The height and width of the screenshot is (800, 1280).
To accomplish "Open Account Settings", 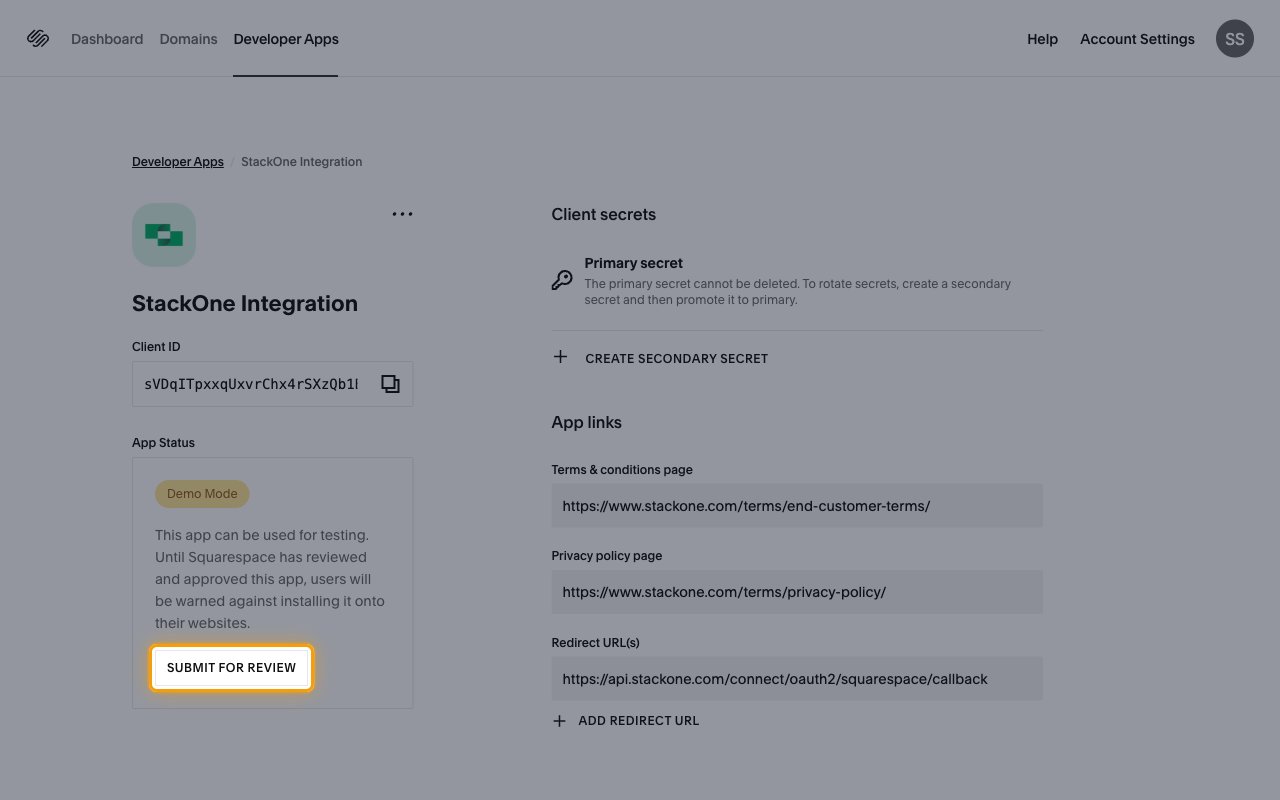I will 1137,39.
